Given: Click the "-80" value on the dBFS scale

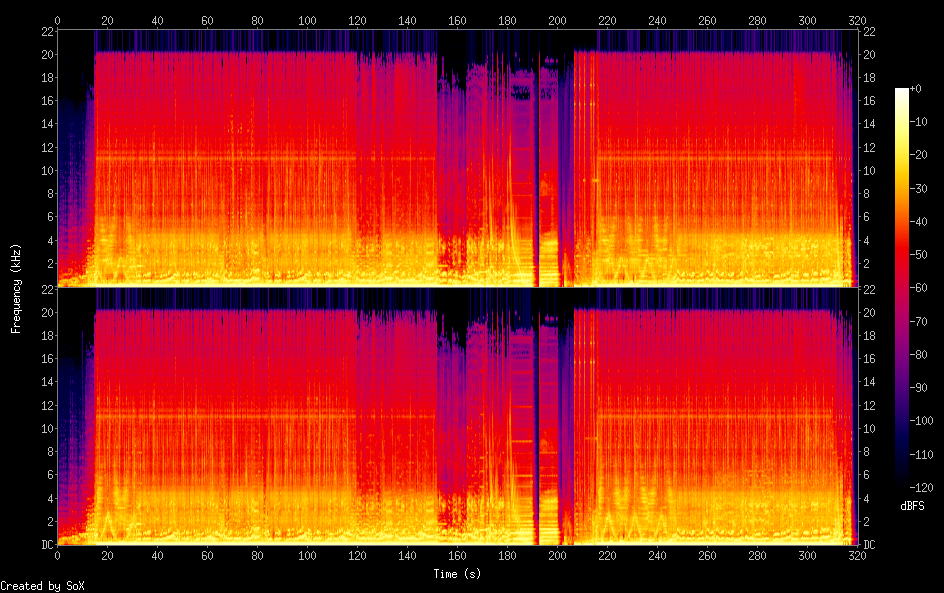Looking at the screenshot, I should (918, 355).
